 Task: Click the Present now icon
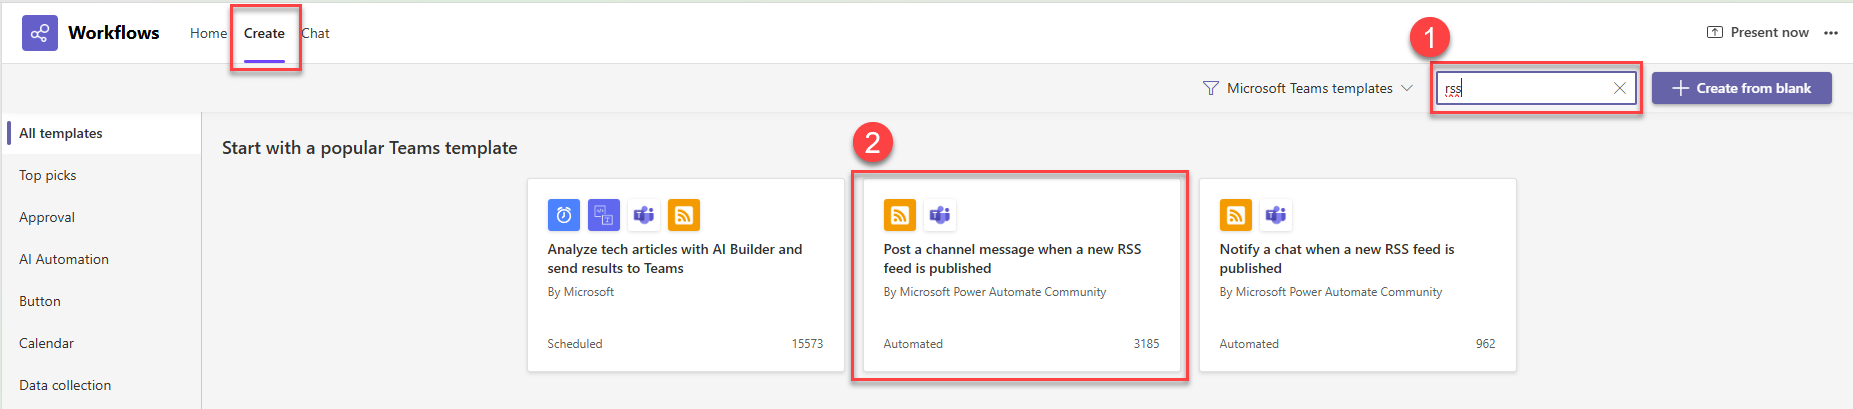coord(1715,32)
